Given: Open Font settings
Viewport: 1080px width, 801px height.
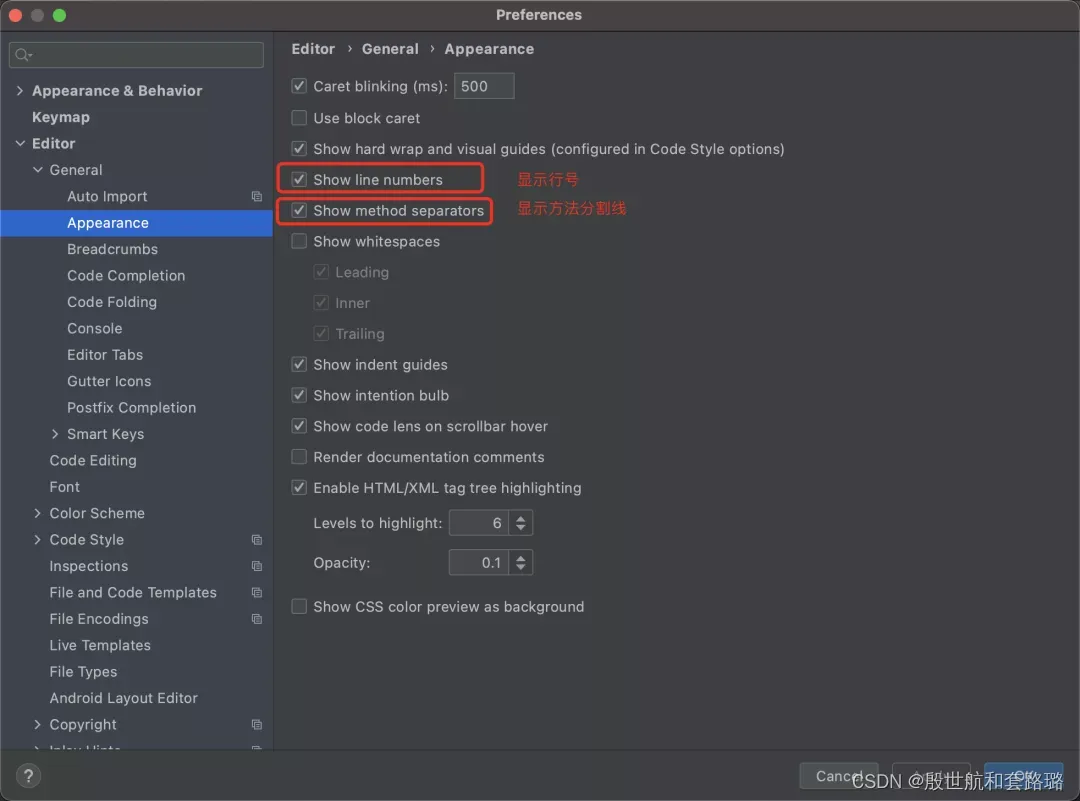Looking at the screenshot, I should tap(65, 487).
